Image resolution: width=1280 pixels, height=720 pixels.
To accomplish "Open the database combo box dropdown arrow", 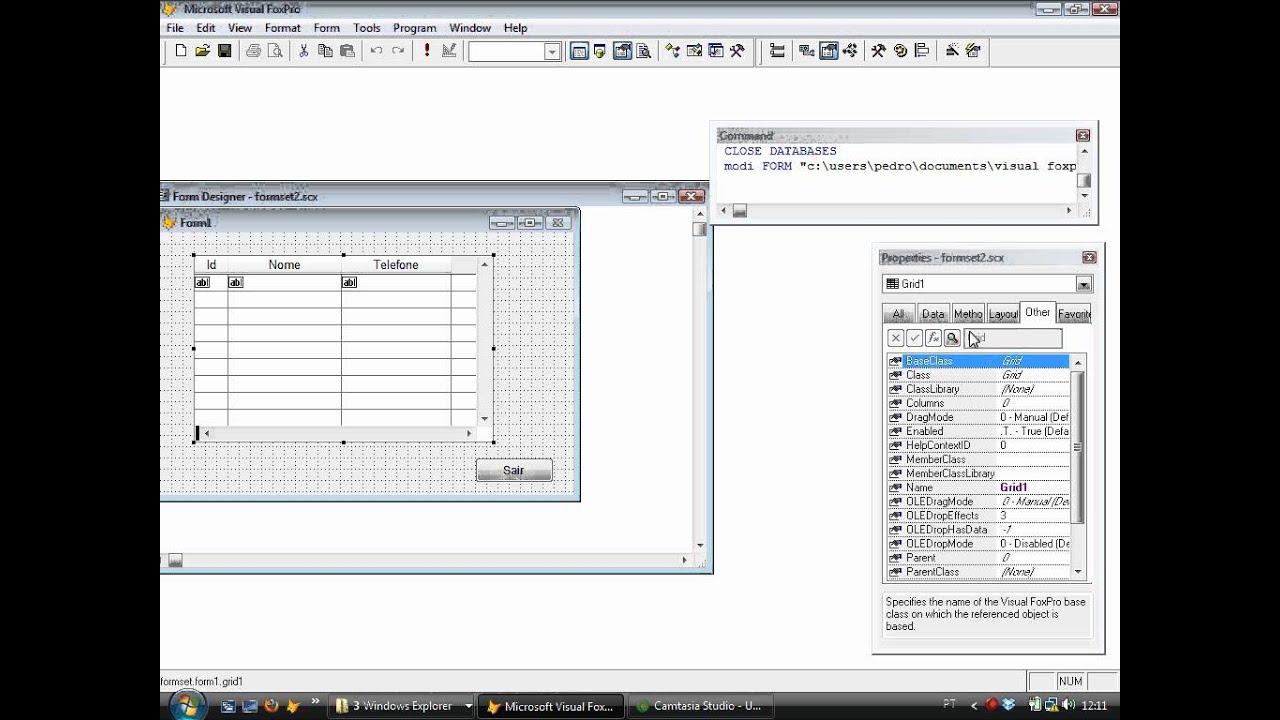I will tap(552, 52).
